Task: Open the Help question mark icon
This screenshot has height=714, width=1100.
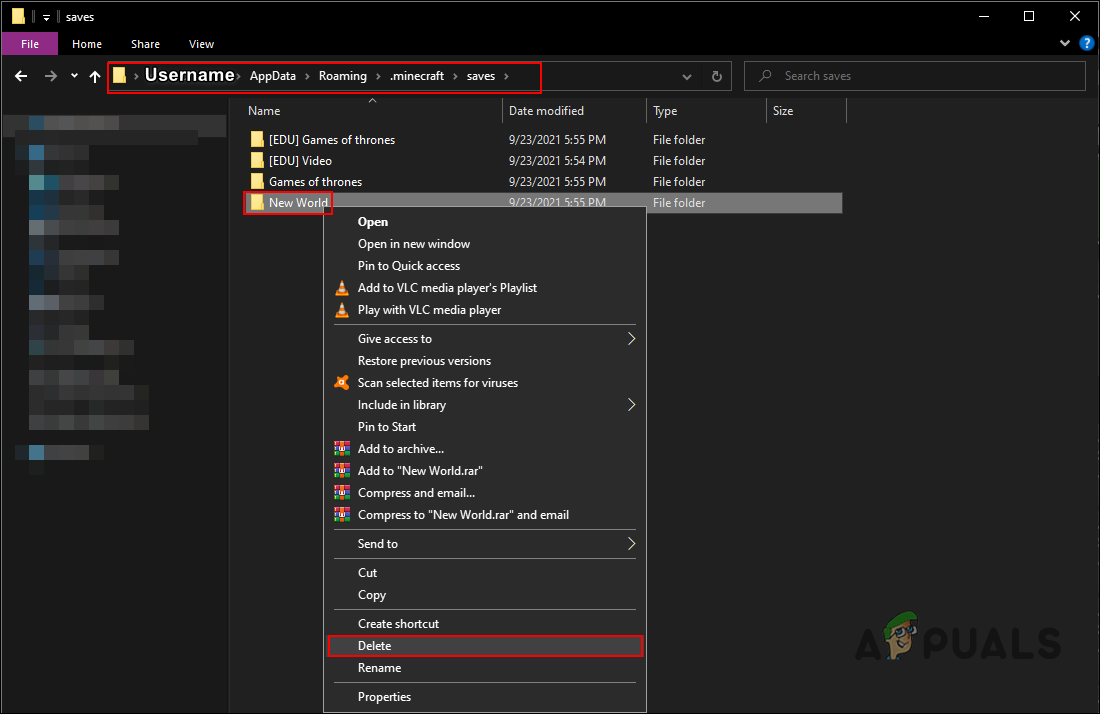Action: coord(1087,44)
